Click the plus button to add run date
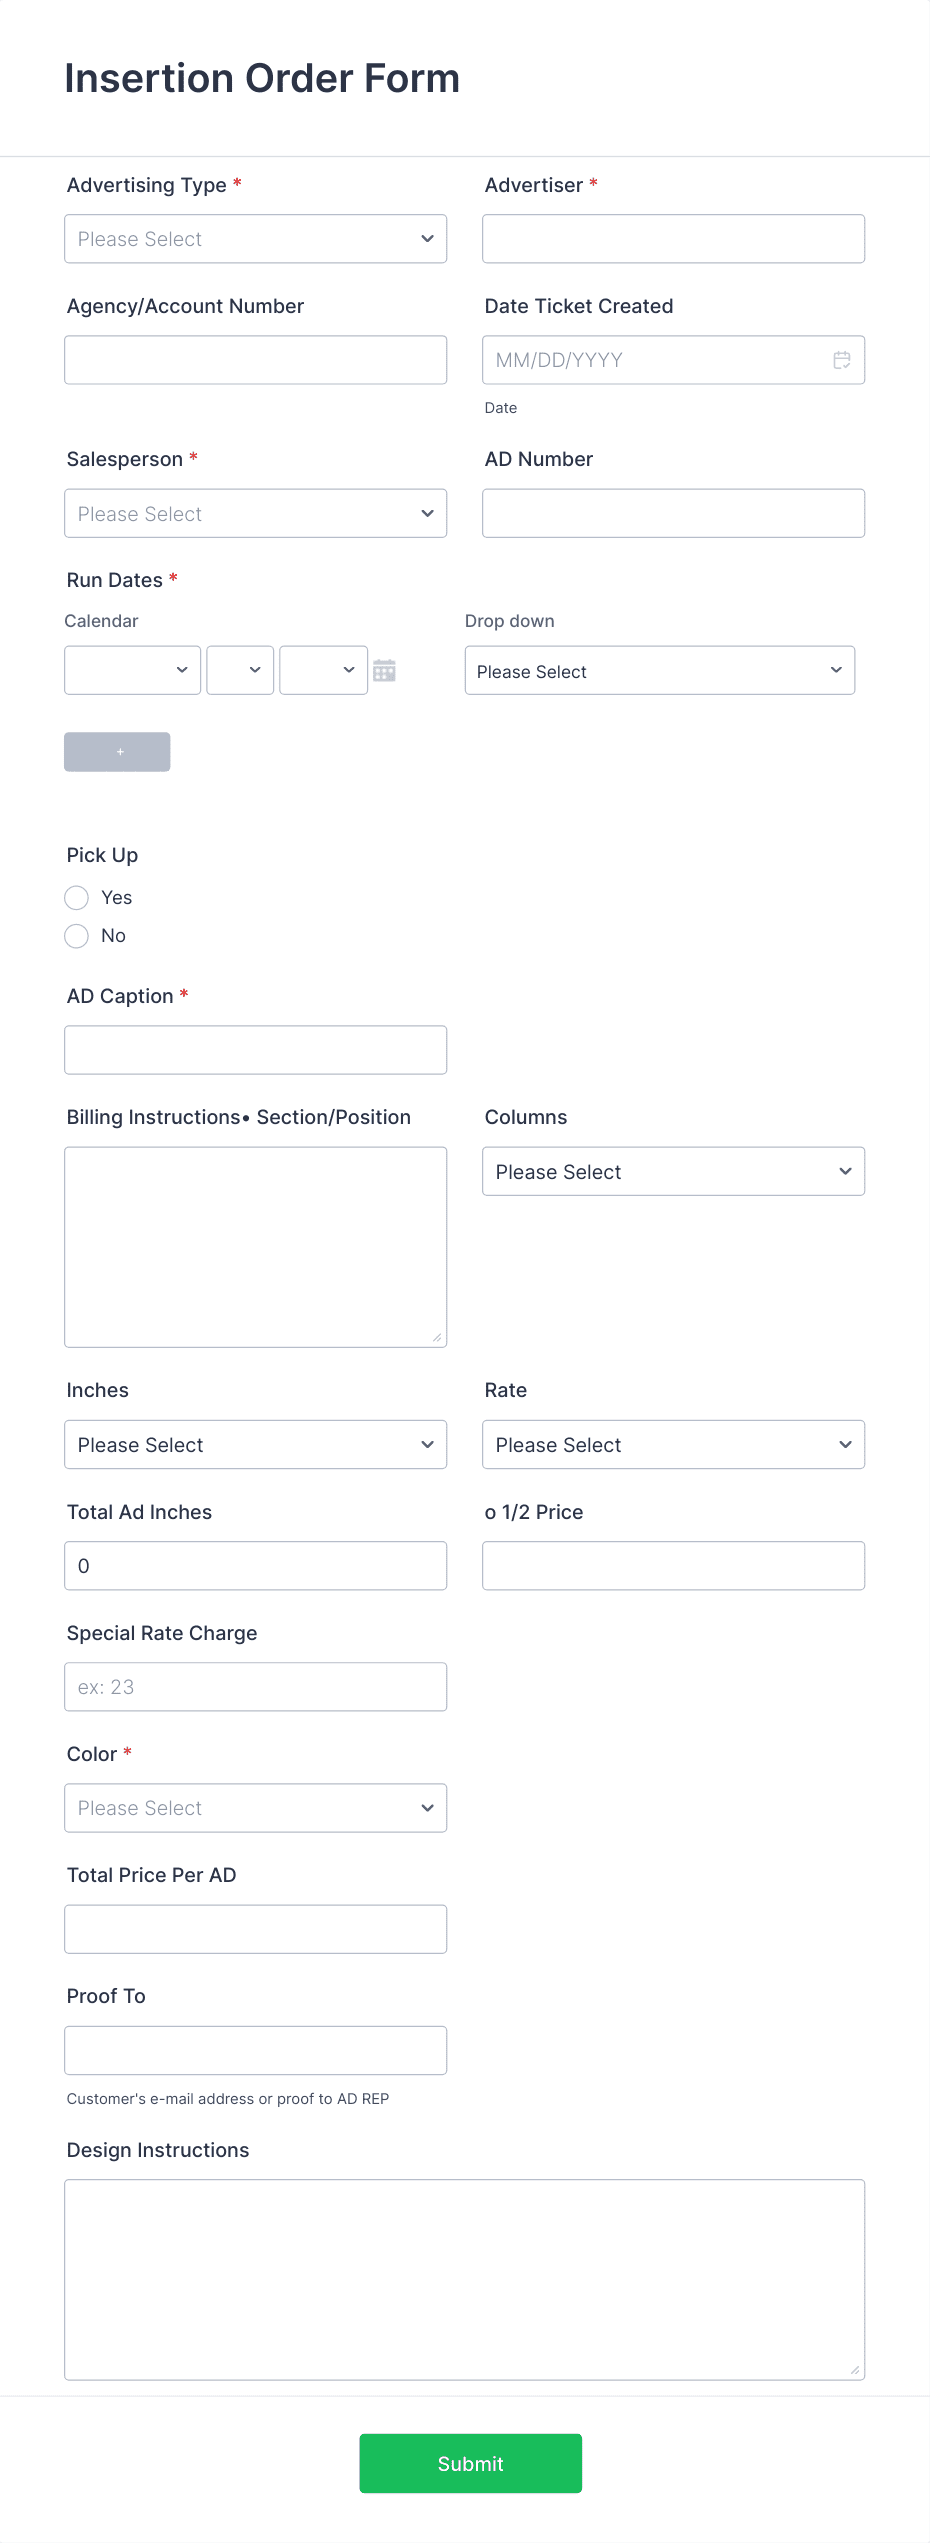 [x=117, y=751]
